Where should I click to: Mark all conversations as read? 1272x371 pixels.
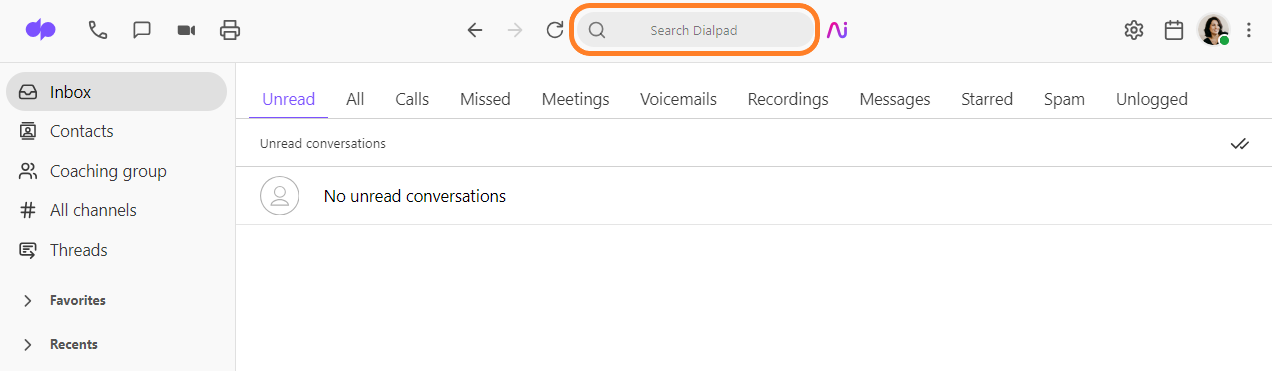(1240, 144)
